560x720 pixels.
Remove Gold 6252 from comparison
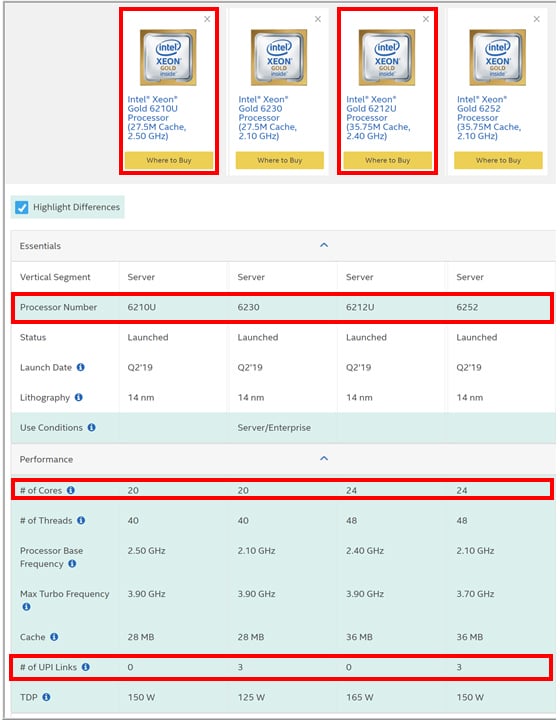pos(537,19)
